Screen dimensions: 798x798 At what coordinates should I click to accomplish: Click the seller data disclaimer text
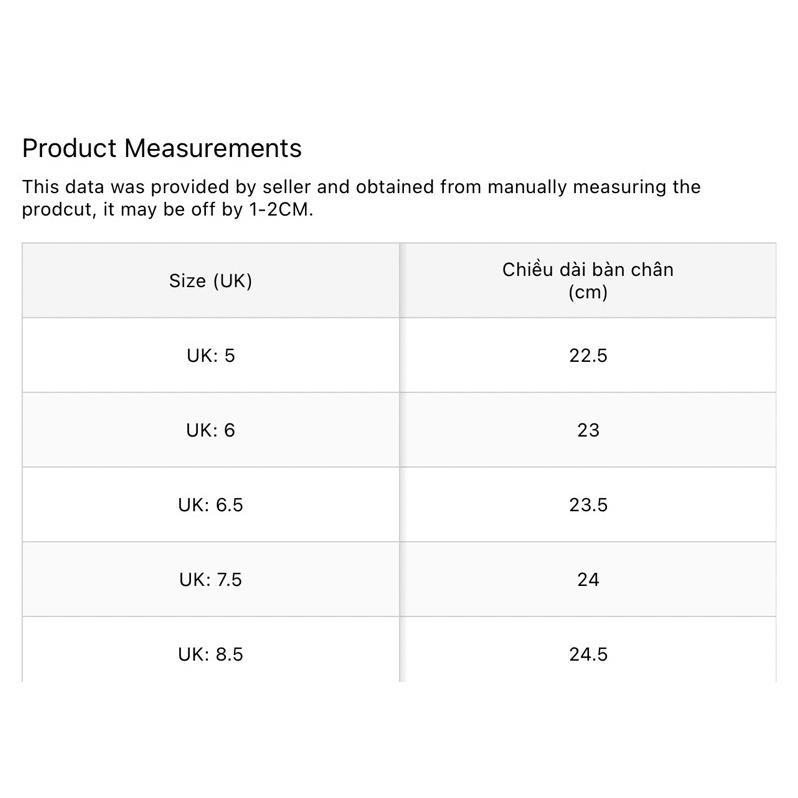point(361,198)
